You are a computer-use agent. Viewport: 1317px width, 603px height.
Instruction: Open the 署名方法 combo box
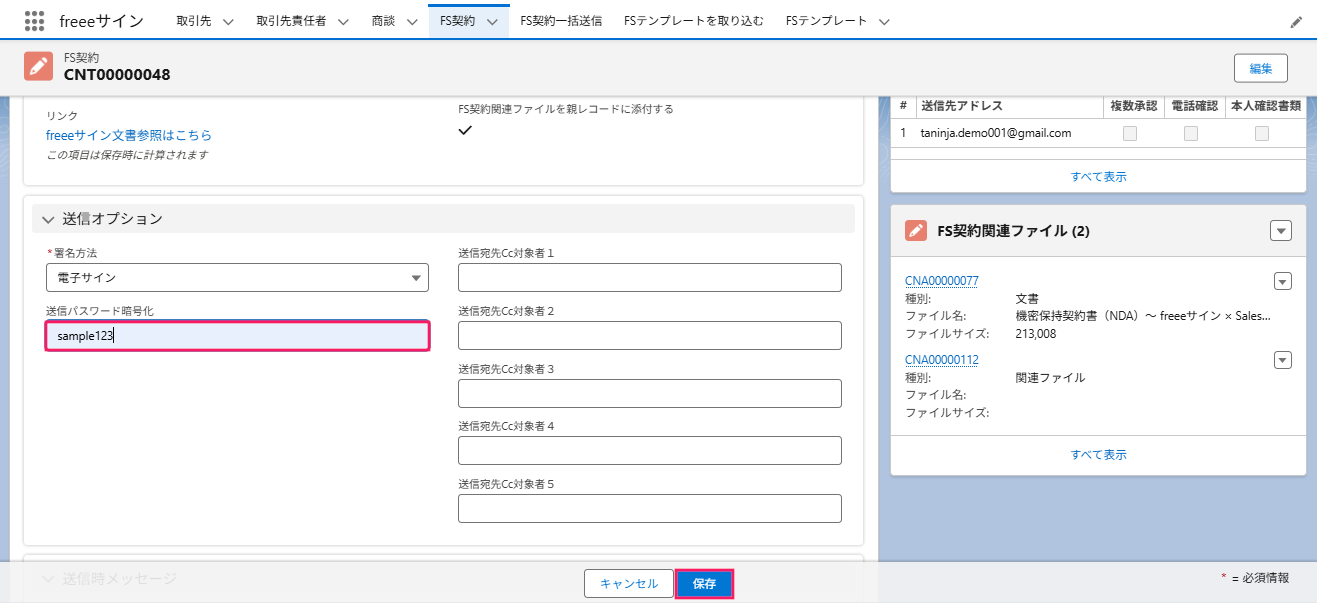click(x=237, y=277)
